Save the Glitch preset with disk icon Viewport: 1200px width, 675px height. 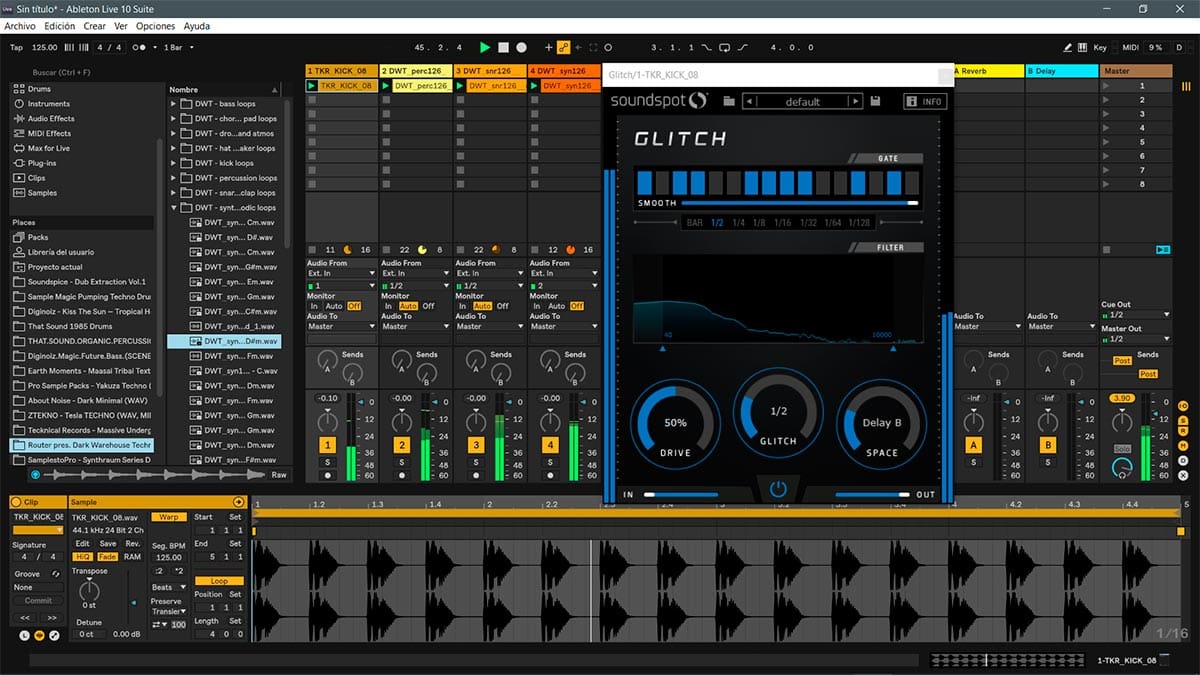pos(875,101)
